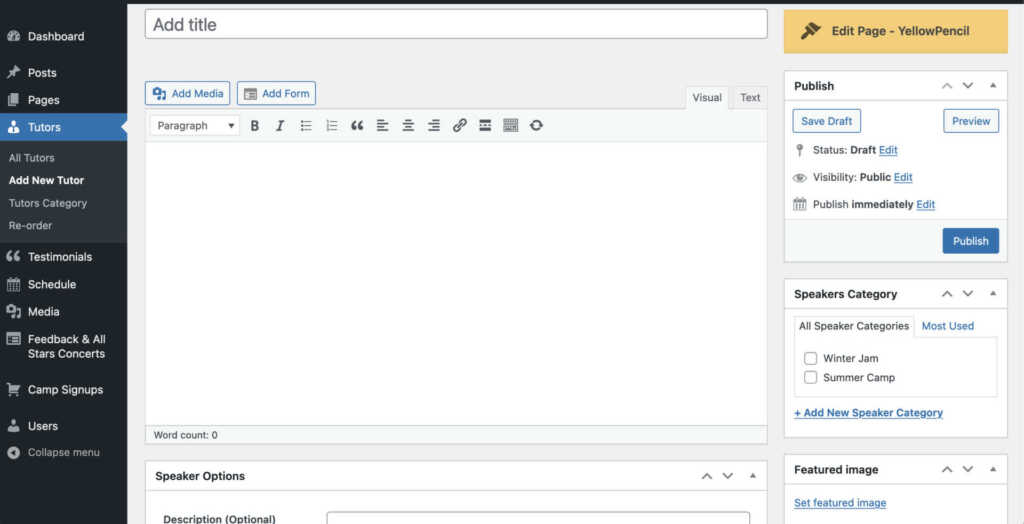Edit the Draft status

(888, 150)
